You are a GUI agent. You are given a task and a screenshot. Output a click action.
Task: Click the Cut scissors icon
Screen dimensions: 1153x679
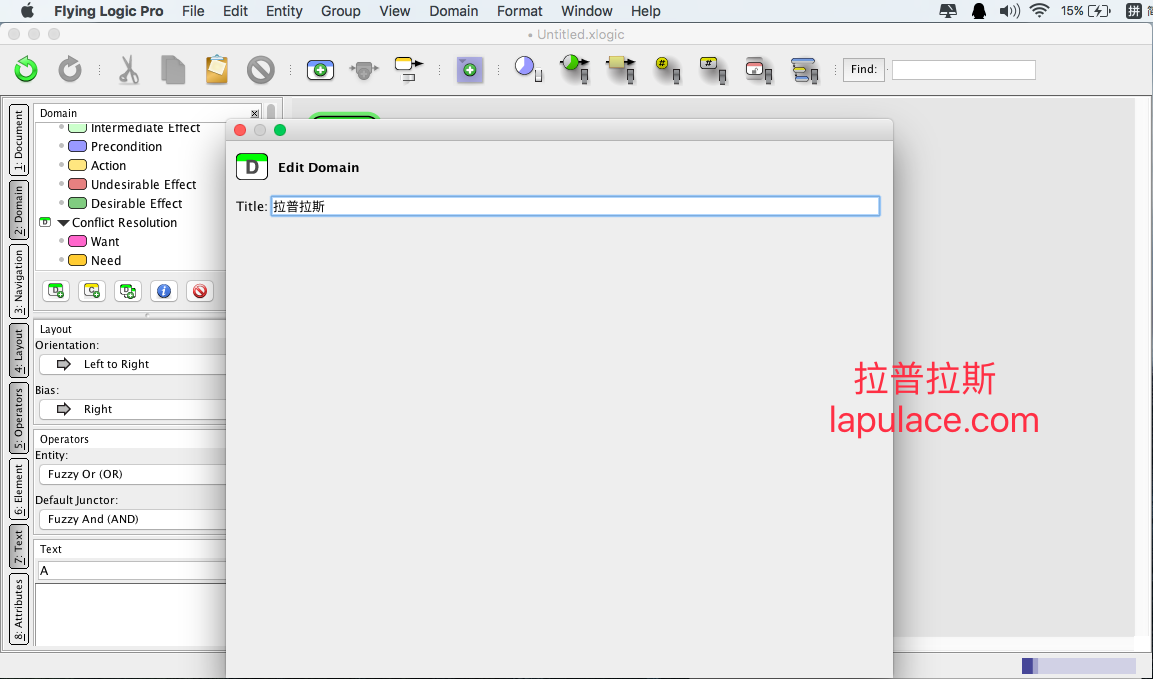point(129,70)
